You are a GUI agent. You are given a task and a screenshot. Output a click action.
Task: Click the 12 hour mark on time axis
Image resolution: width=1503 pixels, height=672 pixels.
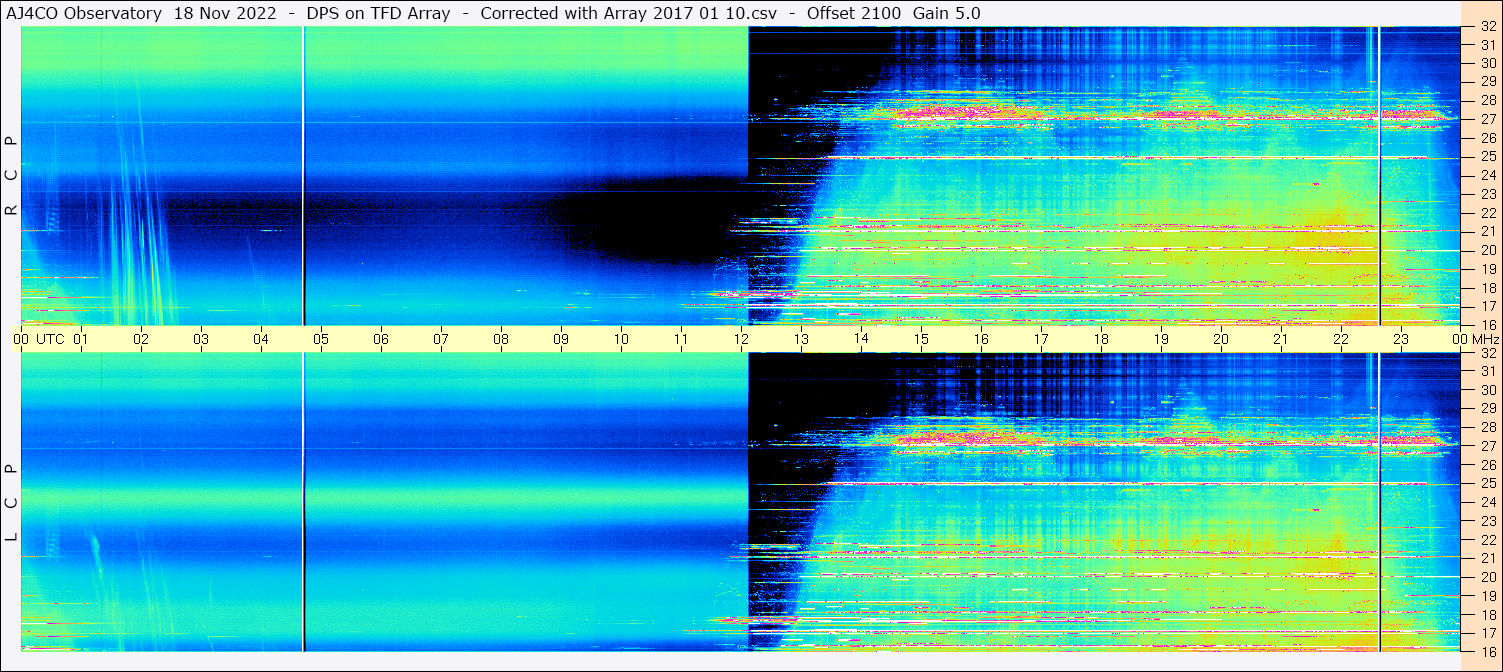pyautogui.click(x=741, y=339)
